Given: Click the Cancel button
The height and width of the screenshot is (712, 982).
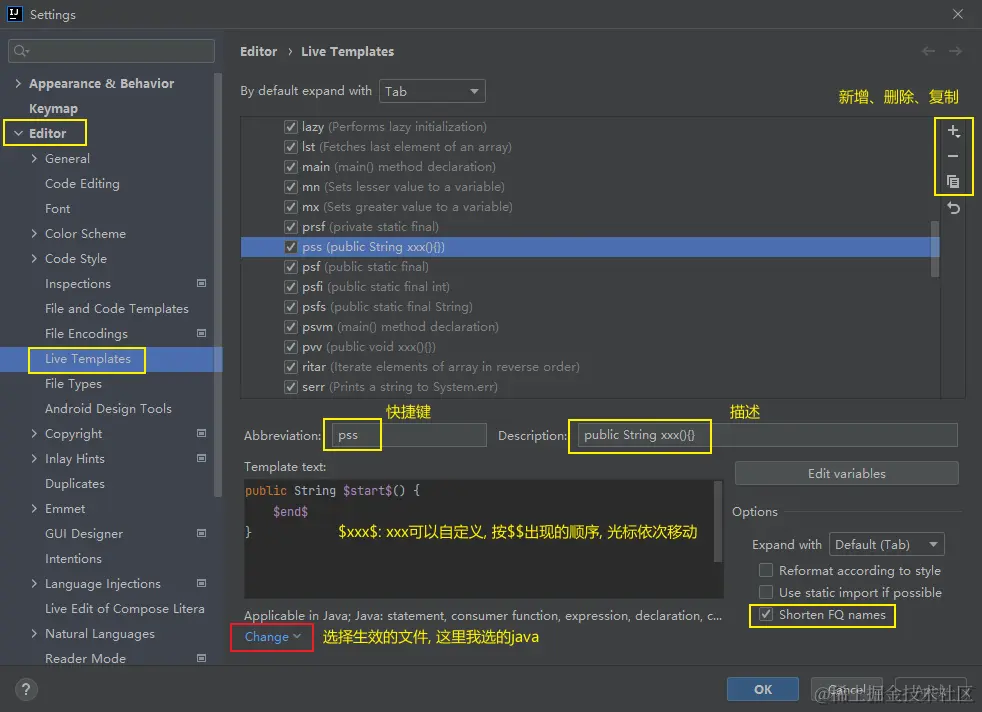Looking at the screenshot, I should click(847, 689).
